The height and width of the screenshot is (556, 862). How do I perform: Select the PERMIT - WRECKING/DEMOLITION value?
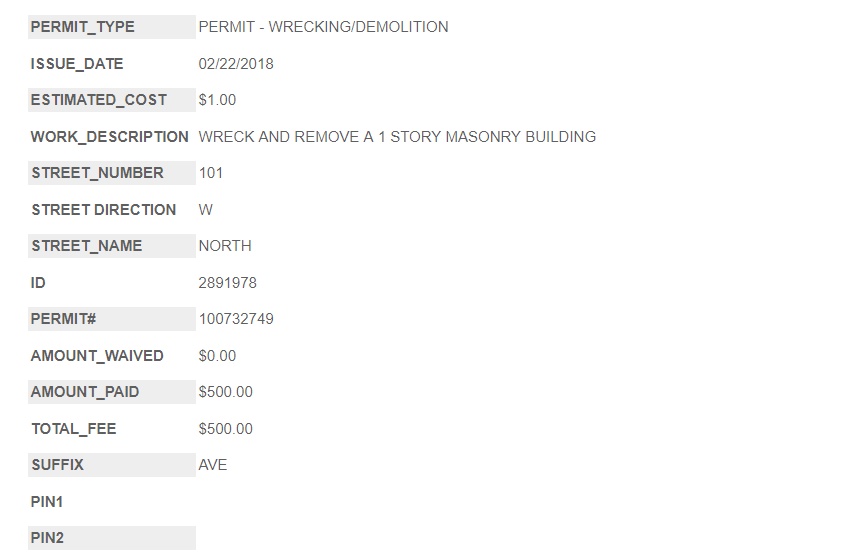(323, 27)
